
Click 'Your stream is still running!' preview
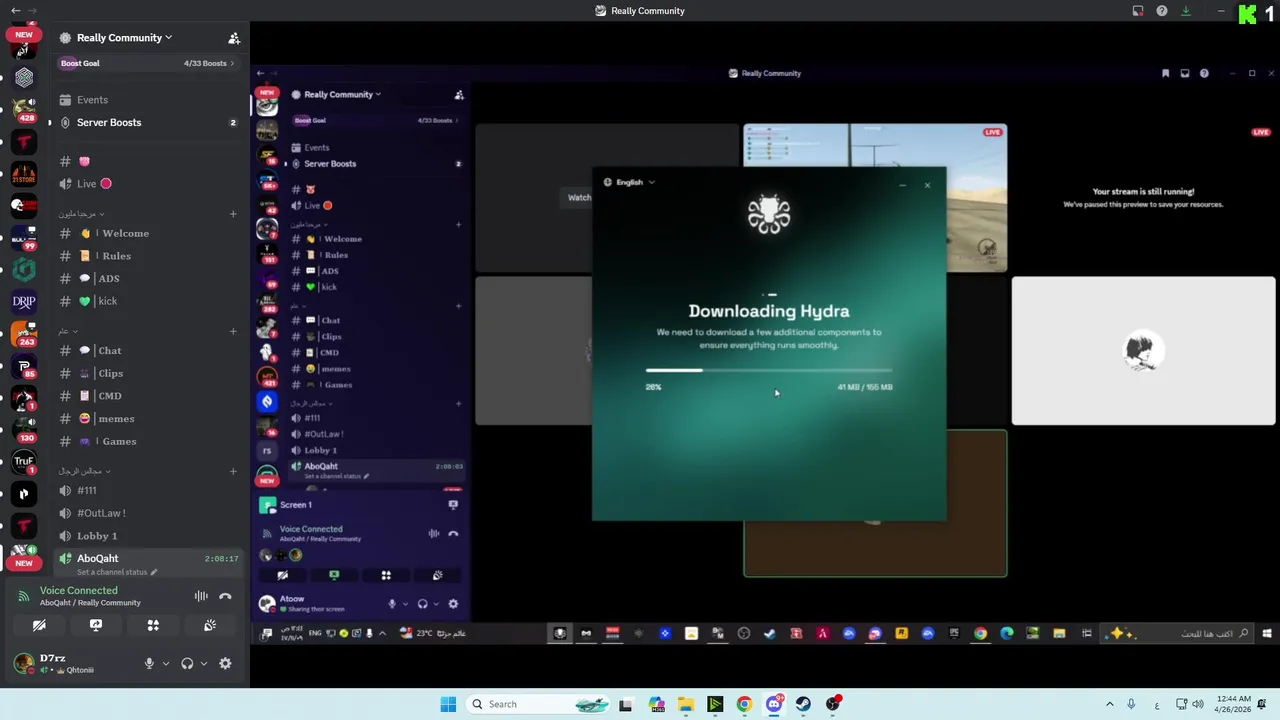pos(1143,197)
